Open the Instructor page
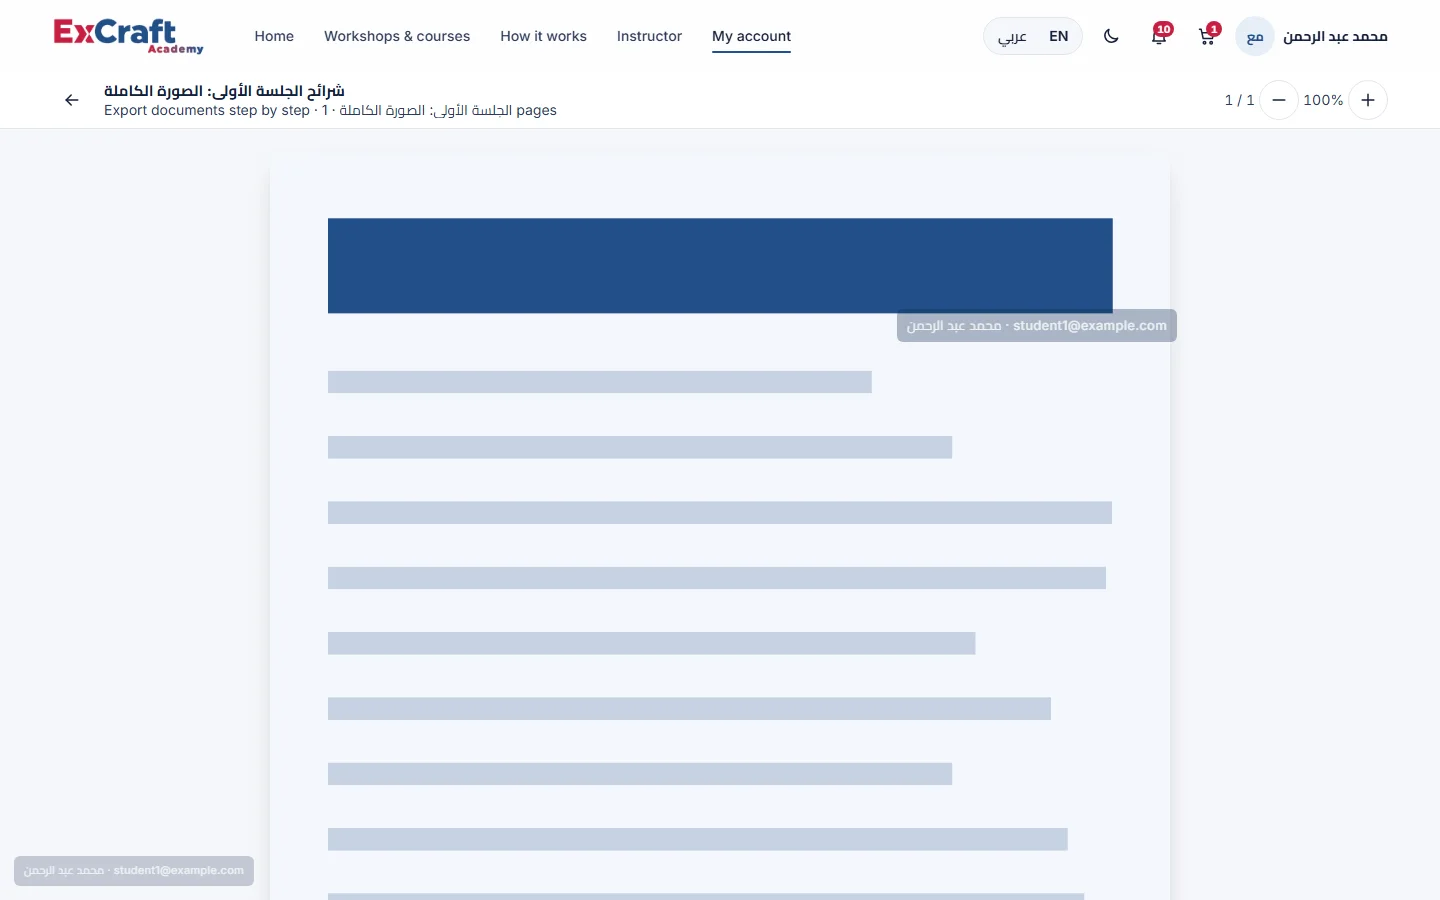 pos(649,36)
